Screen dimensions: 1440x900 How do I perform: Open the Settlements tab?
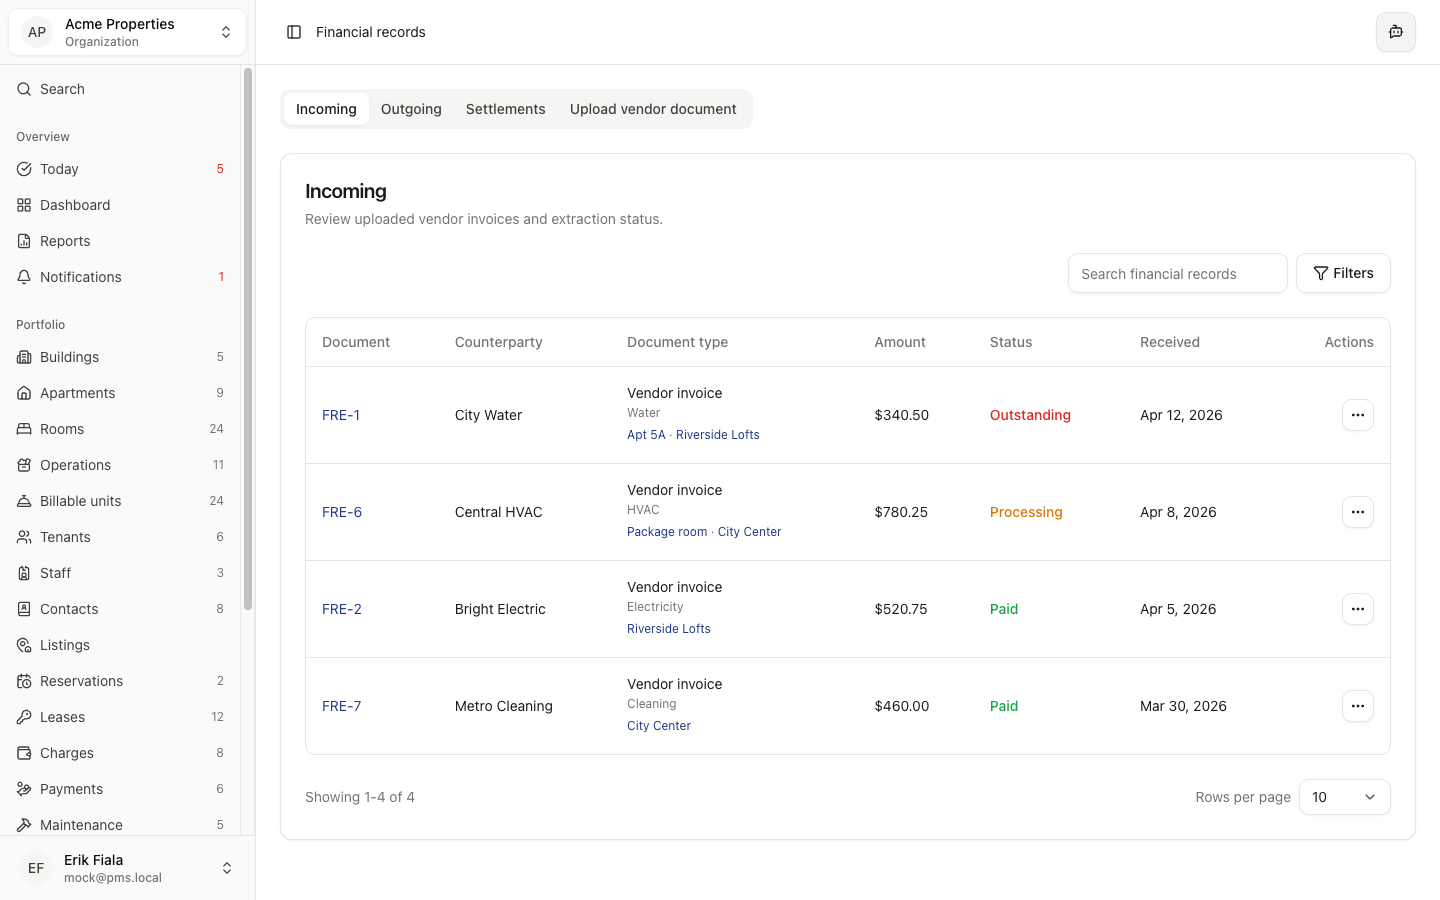[505, 109]
